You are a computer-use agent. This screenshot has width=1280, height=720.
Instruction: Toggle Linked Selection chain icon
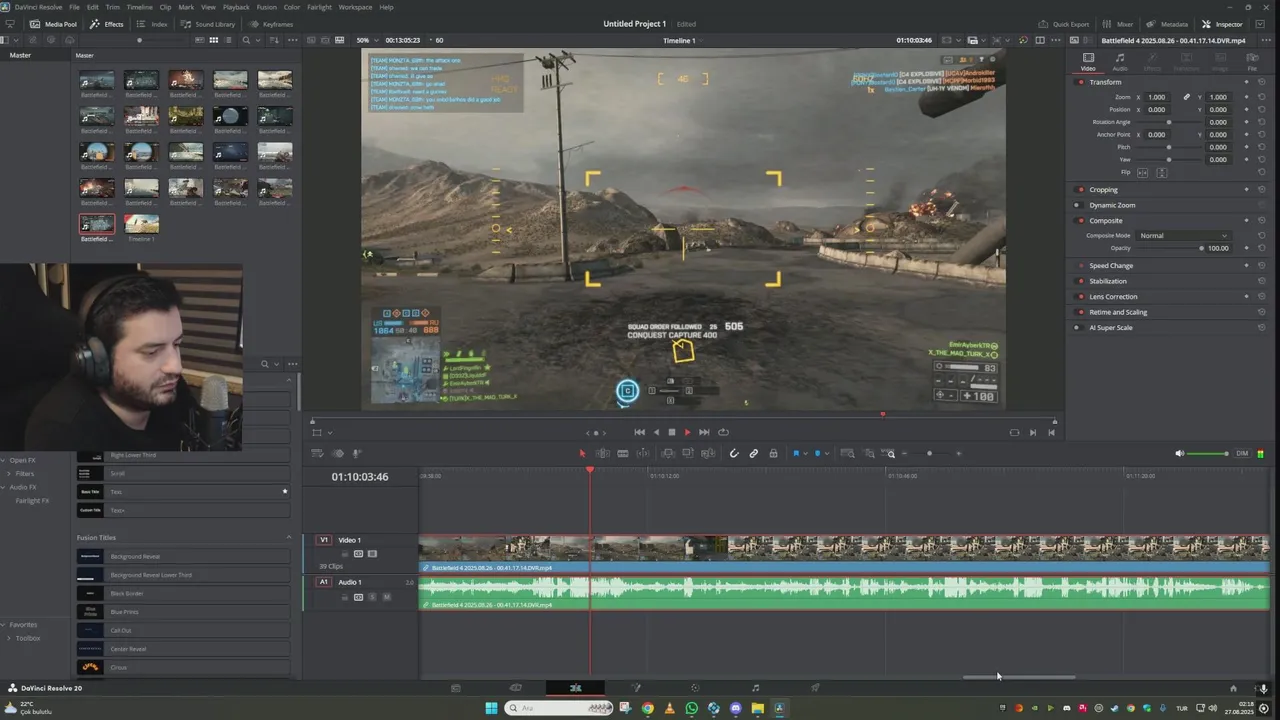pyautogui.click(x=754, y=454)
